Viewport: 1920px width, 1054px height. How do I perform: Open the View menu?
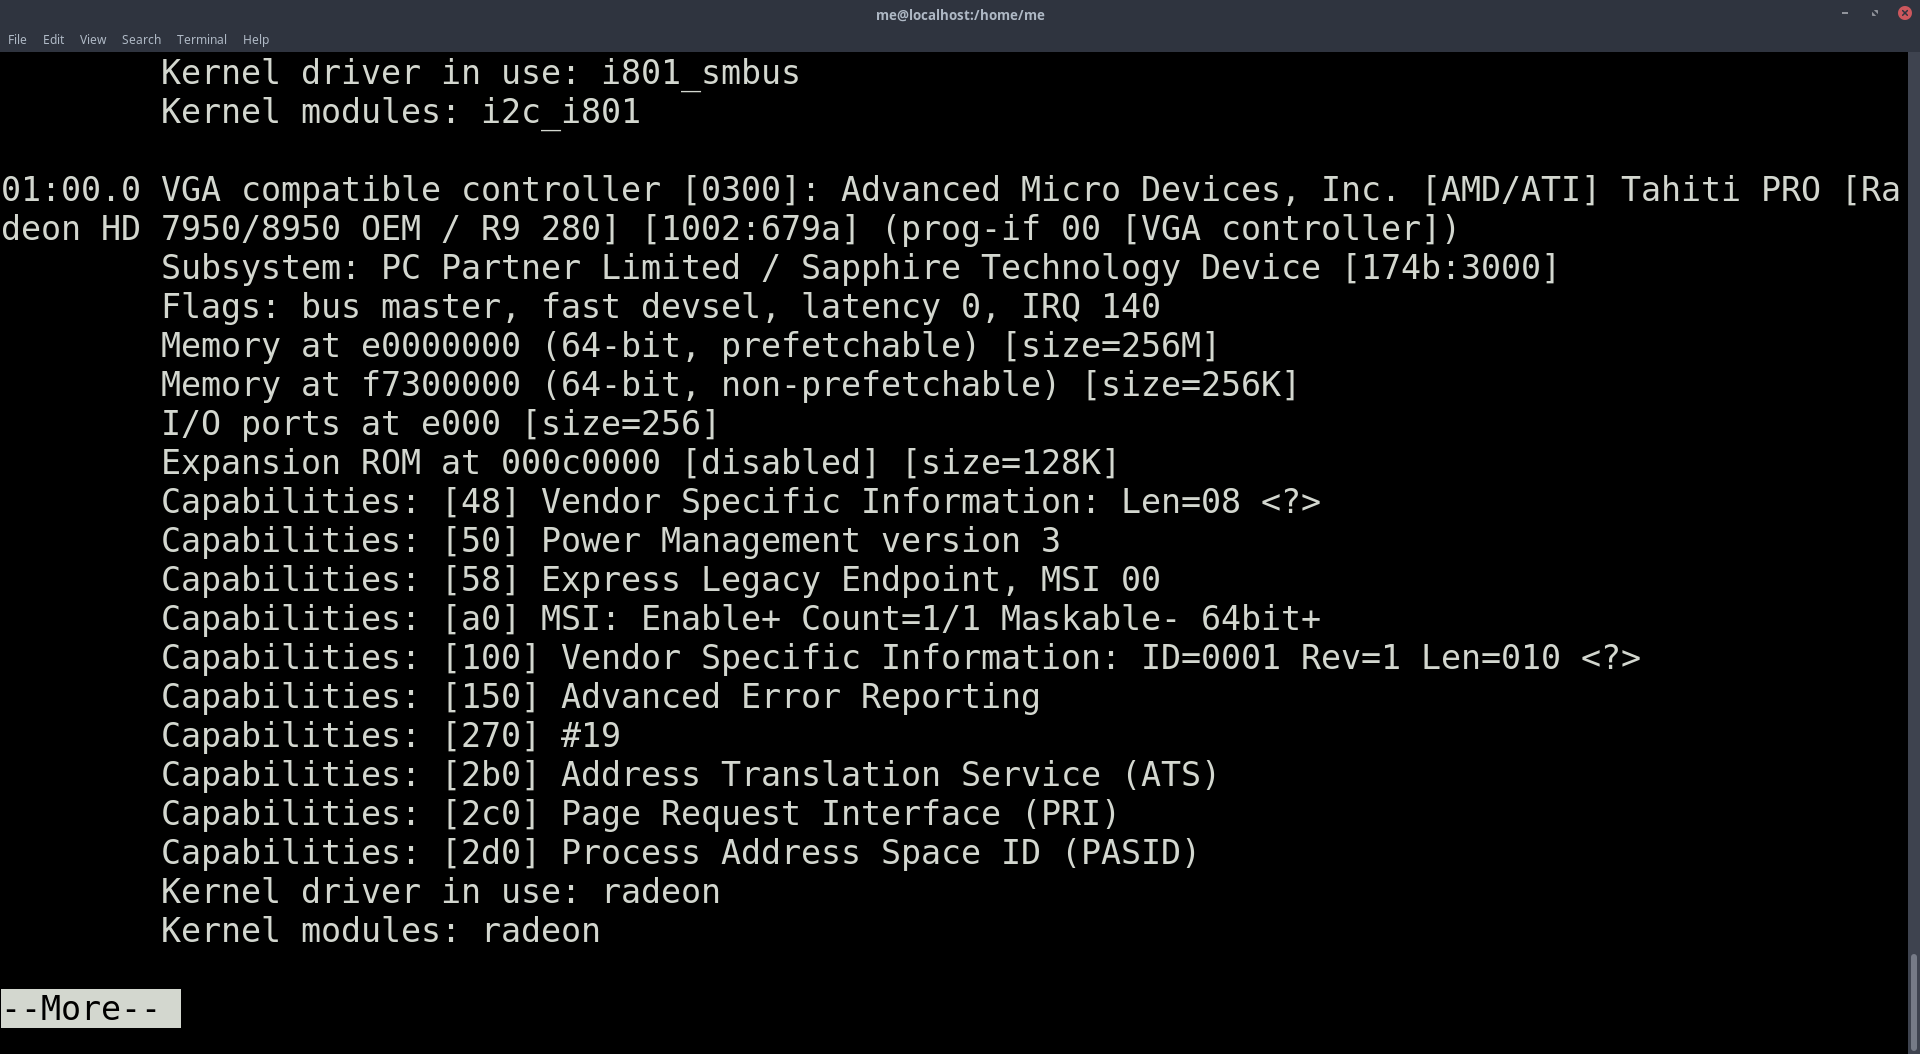tap(92, 39)
